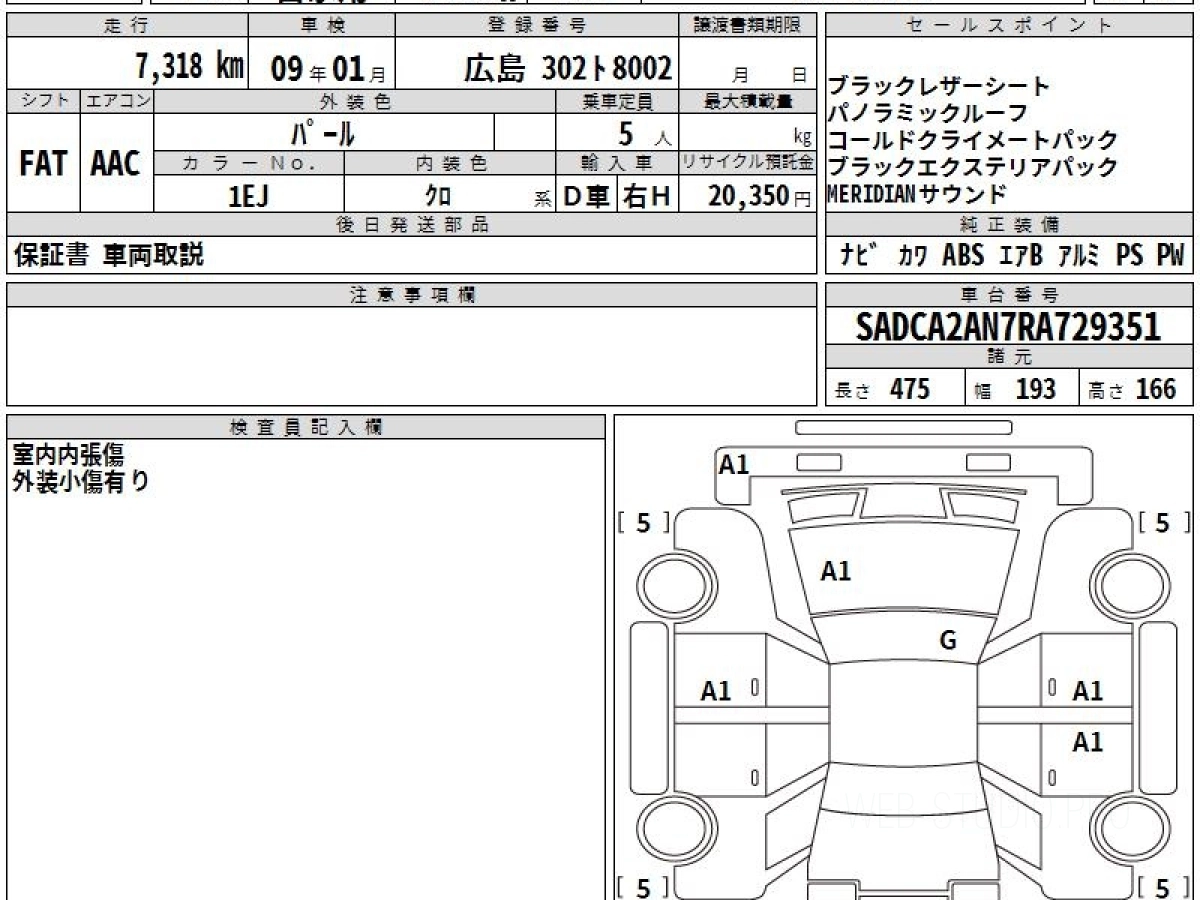Click the A1 mark on the hood
The width and height of the screenshot is (1200, 900).
(835, 571)
